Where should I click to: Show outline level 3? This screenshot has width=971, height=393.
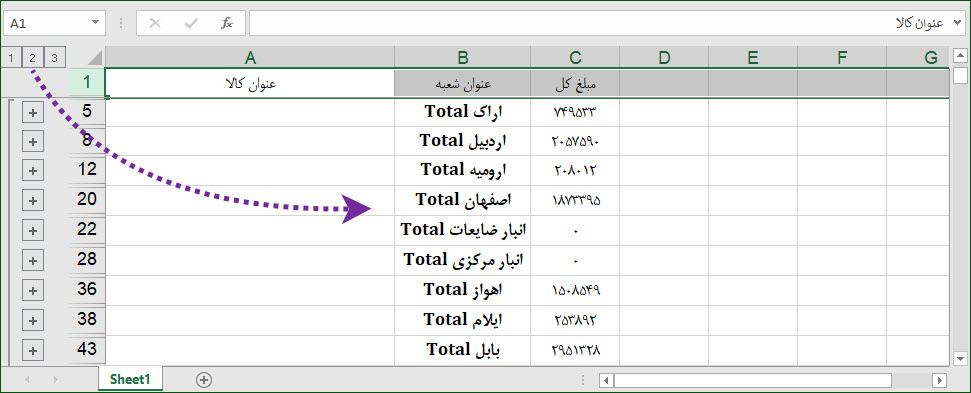[54, 58]
